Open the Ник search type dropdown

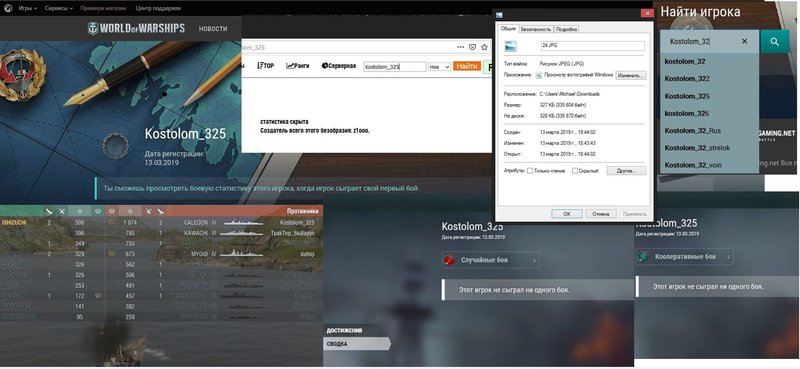tap(439, 66)
